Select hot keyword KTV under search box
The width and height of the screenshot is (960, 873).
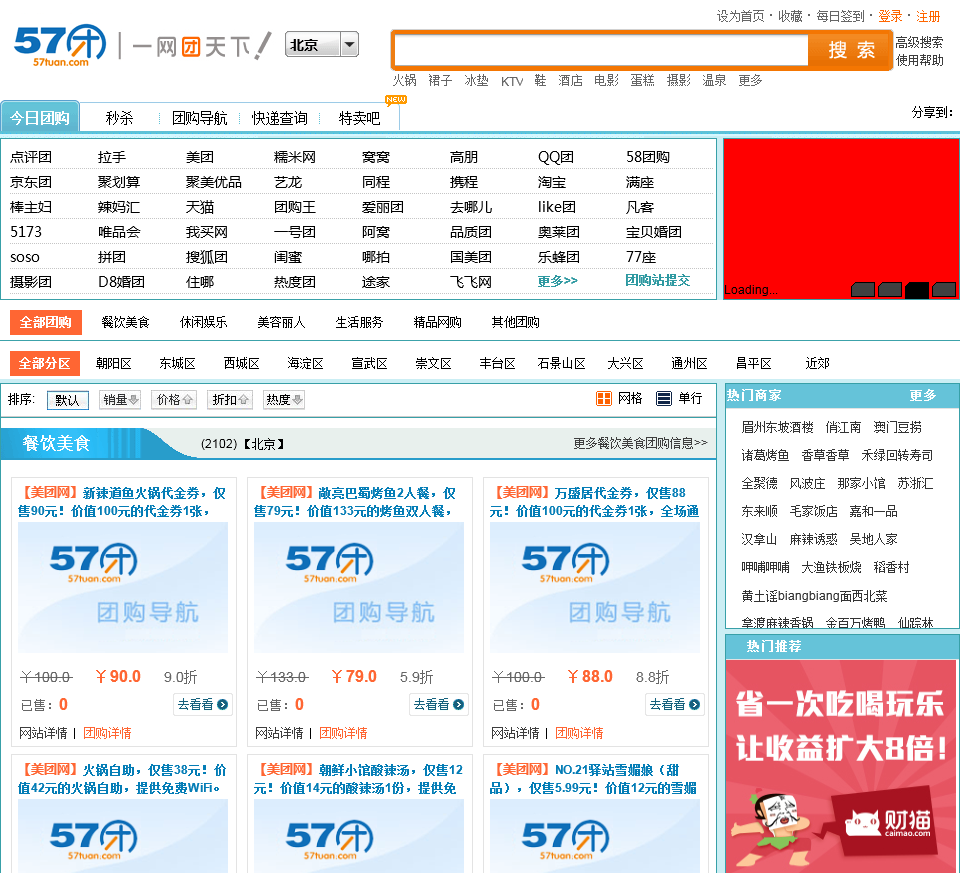[x=512, y=81]
